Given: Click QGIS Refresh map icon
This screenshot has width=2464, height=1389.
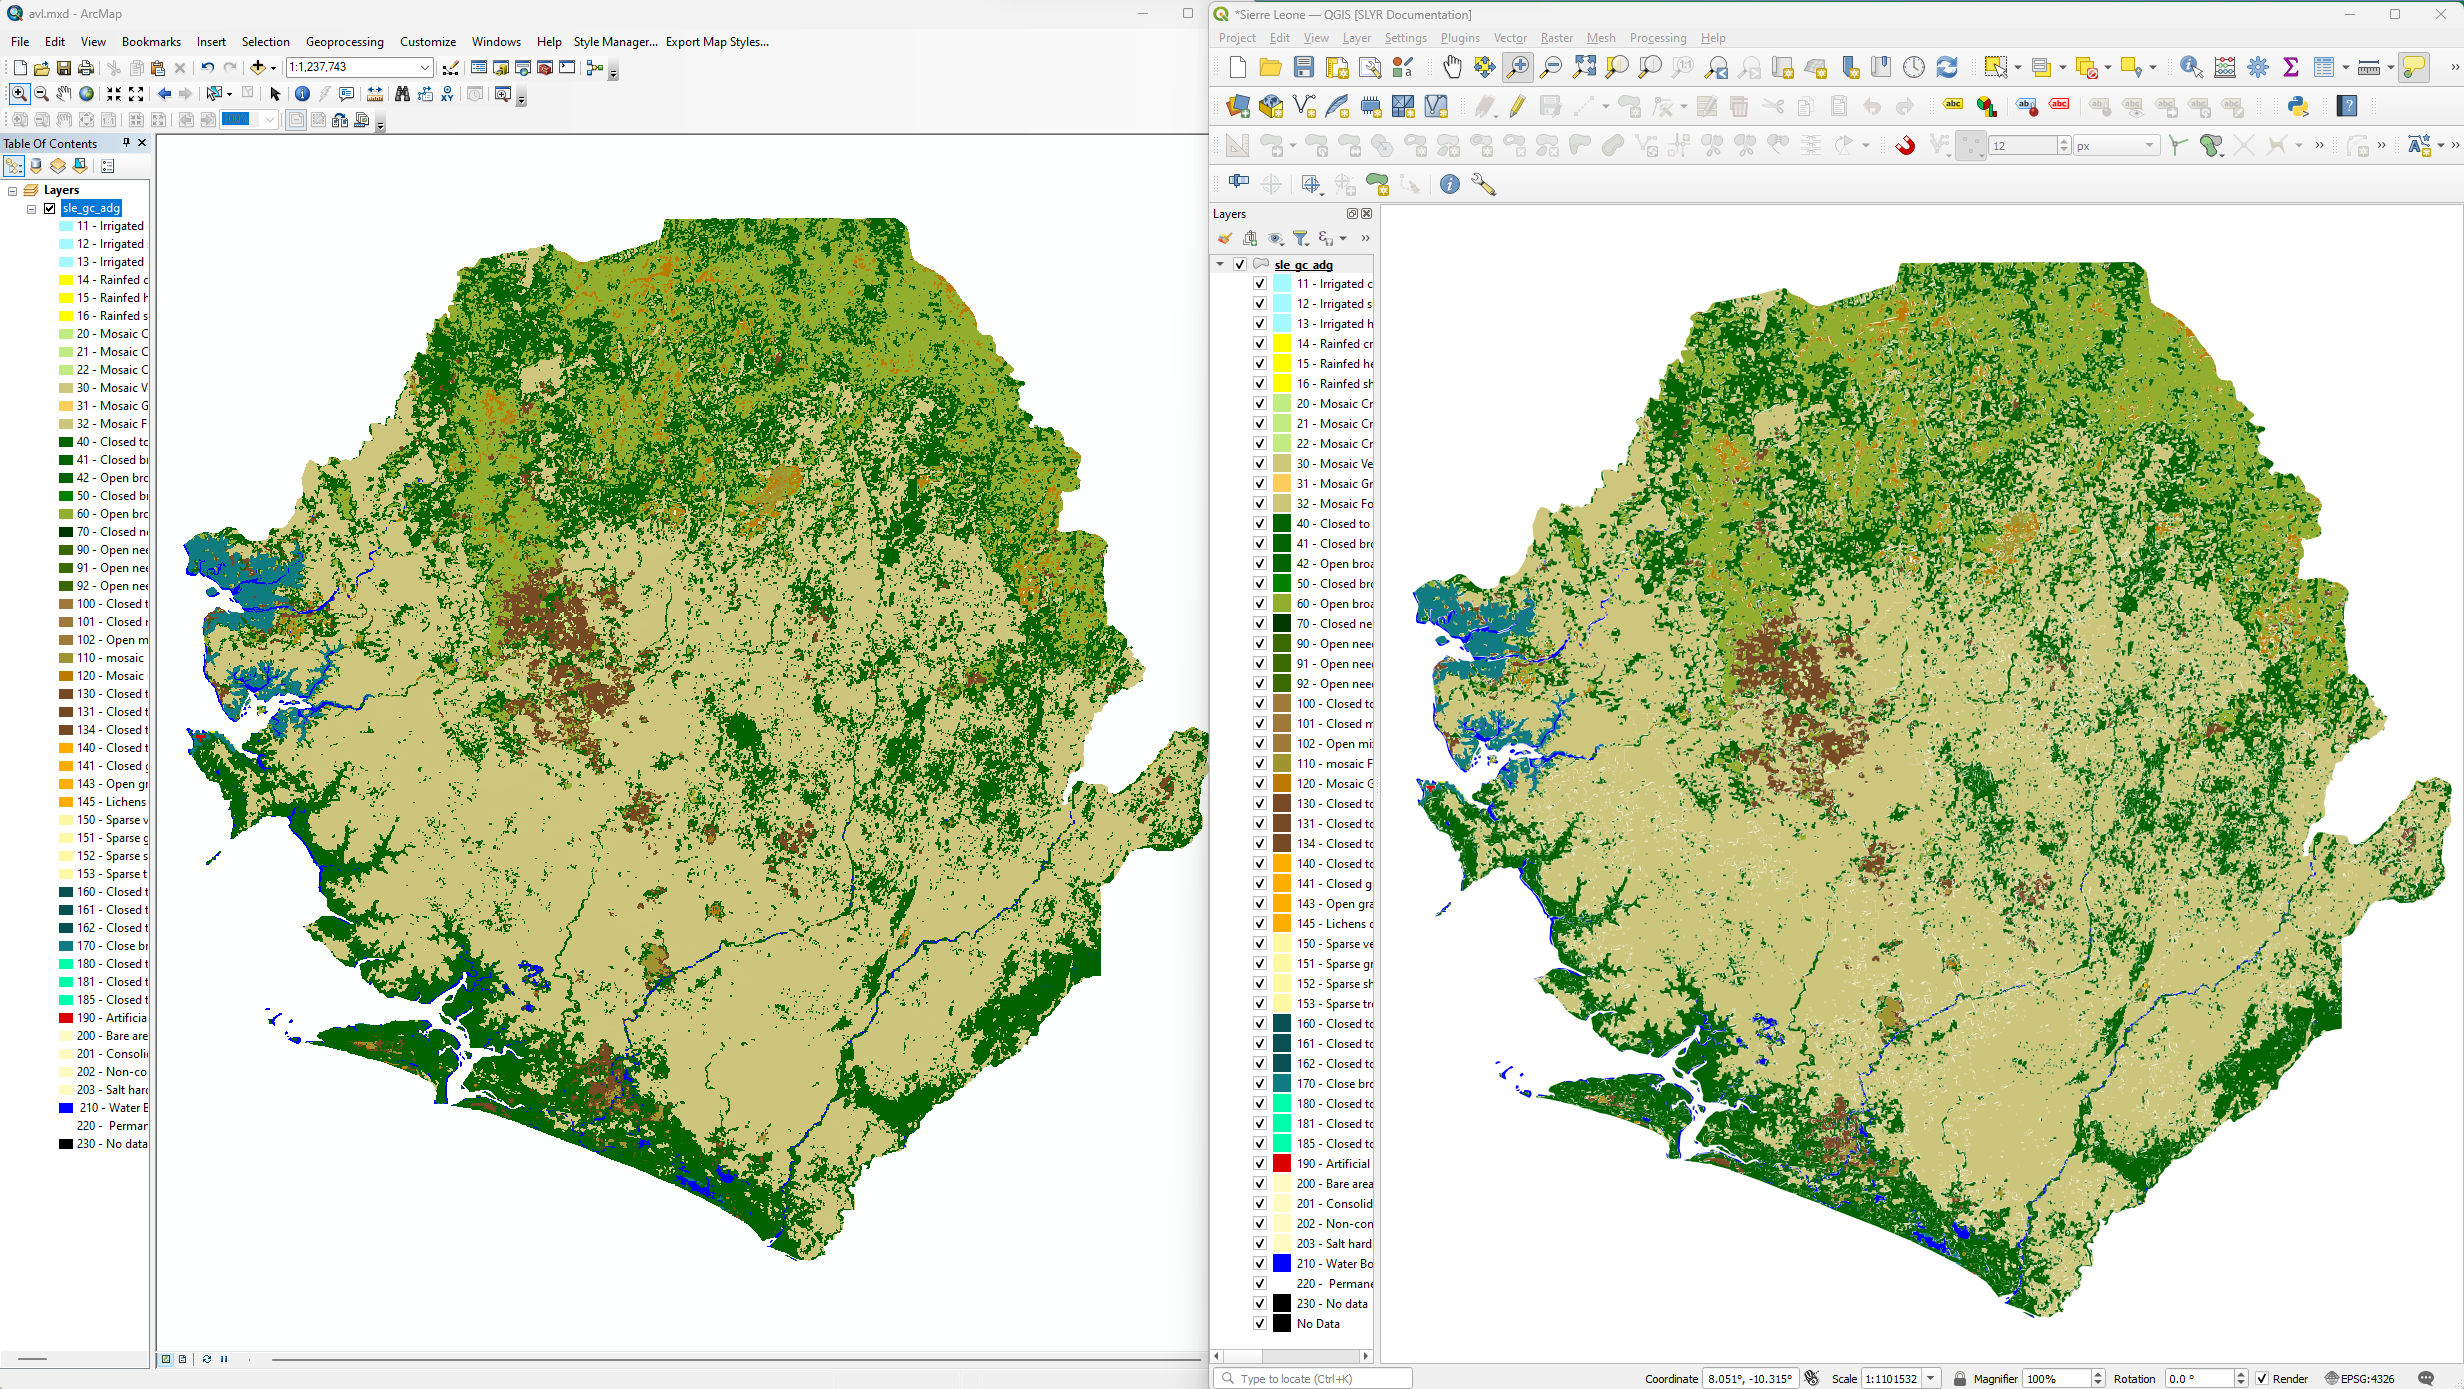Looking at the screenshot, I should 1947,67.
